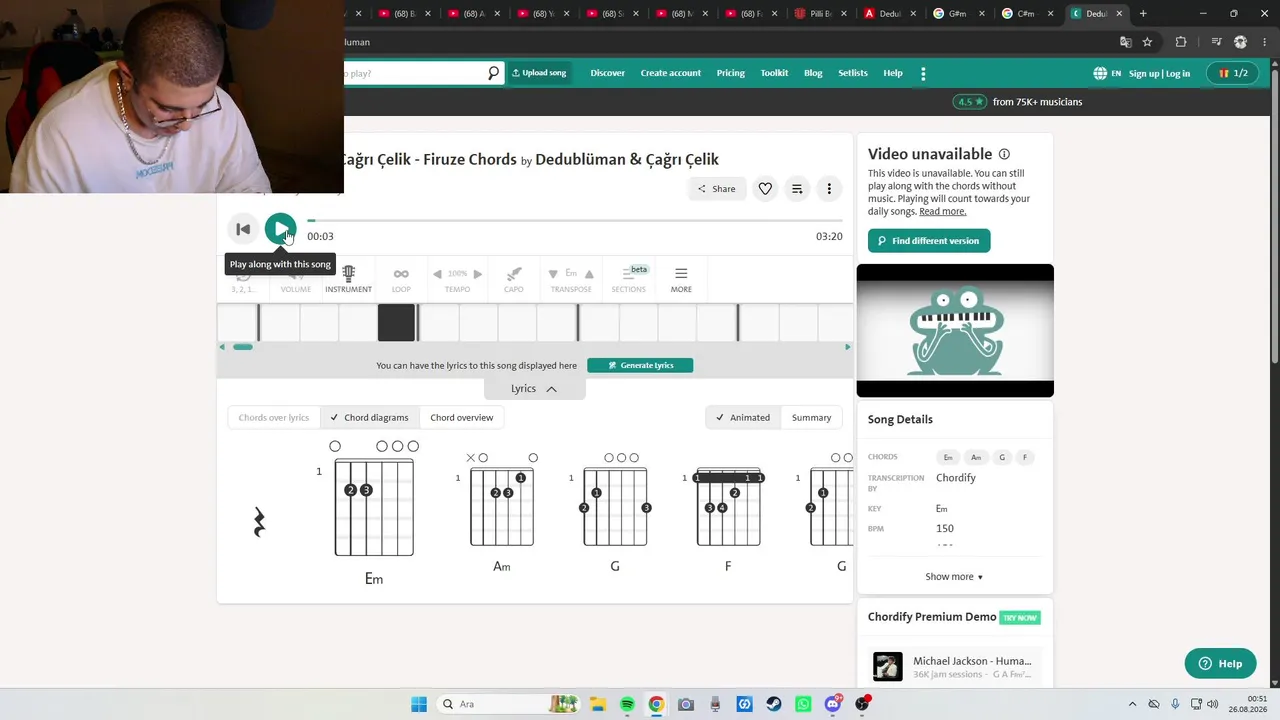
Task: Switch to Summary diagram mode
Action: 811,417
